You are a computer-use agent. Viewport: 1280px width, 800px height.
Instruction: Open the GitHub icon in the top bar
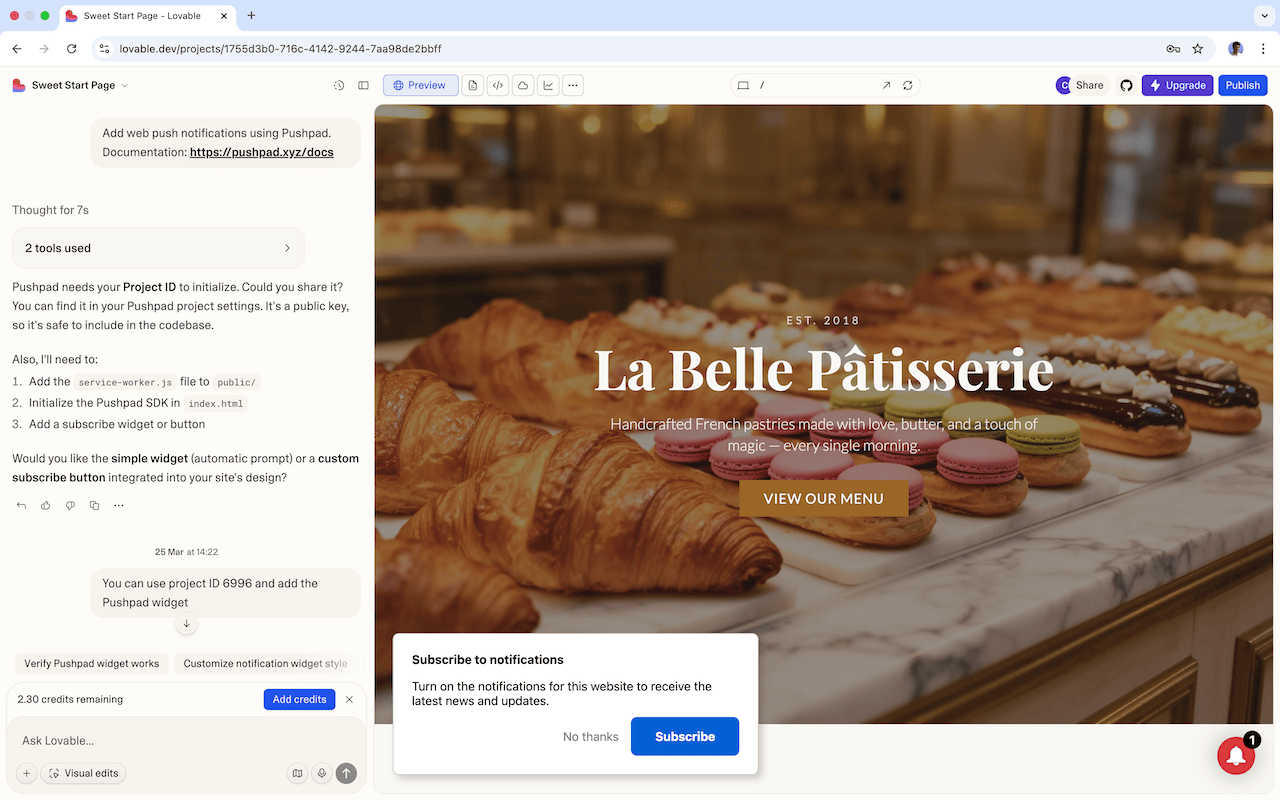[x=1126, y=85]
